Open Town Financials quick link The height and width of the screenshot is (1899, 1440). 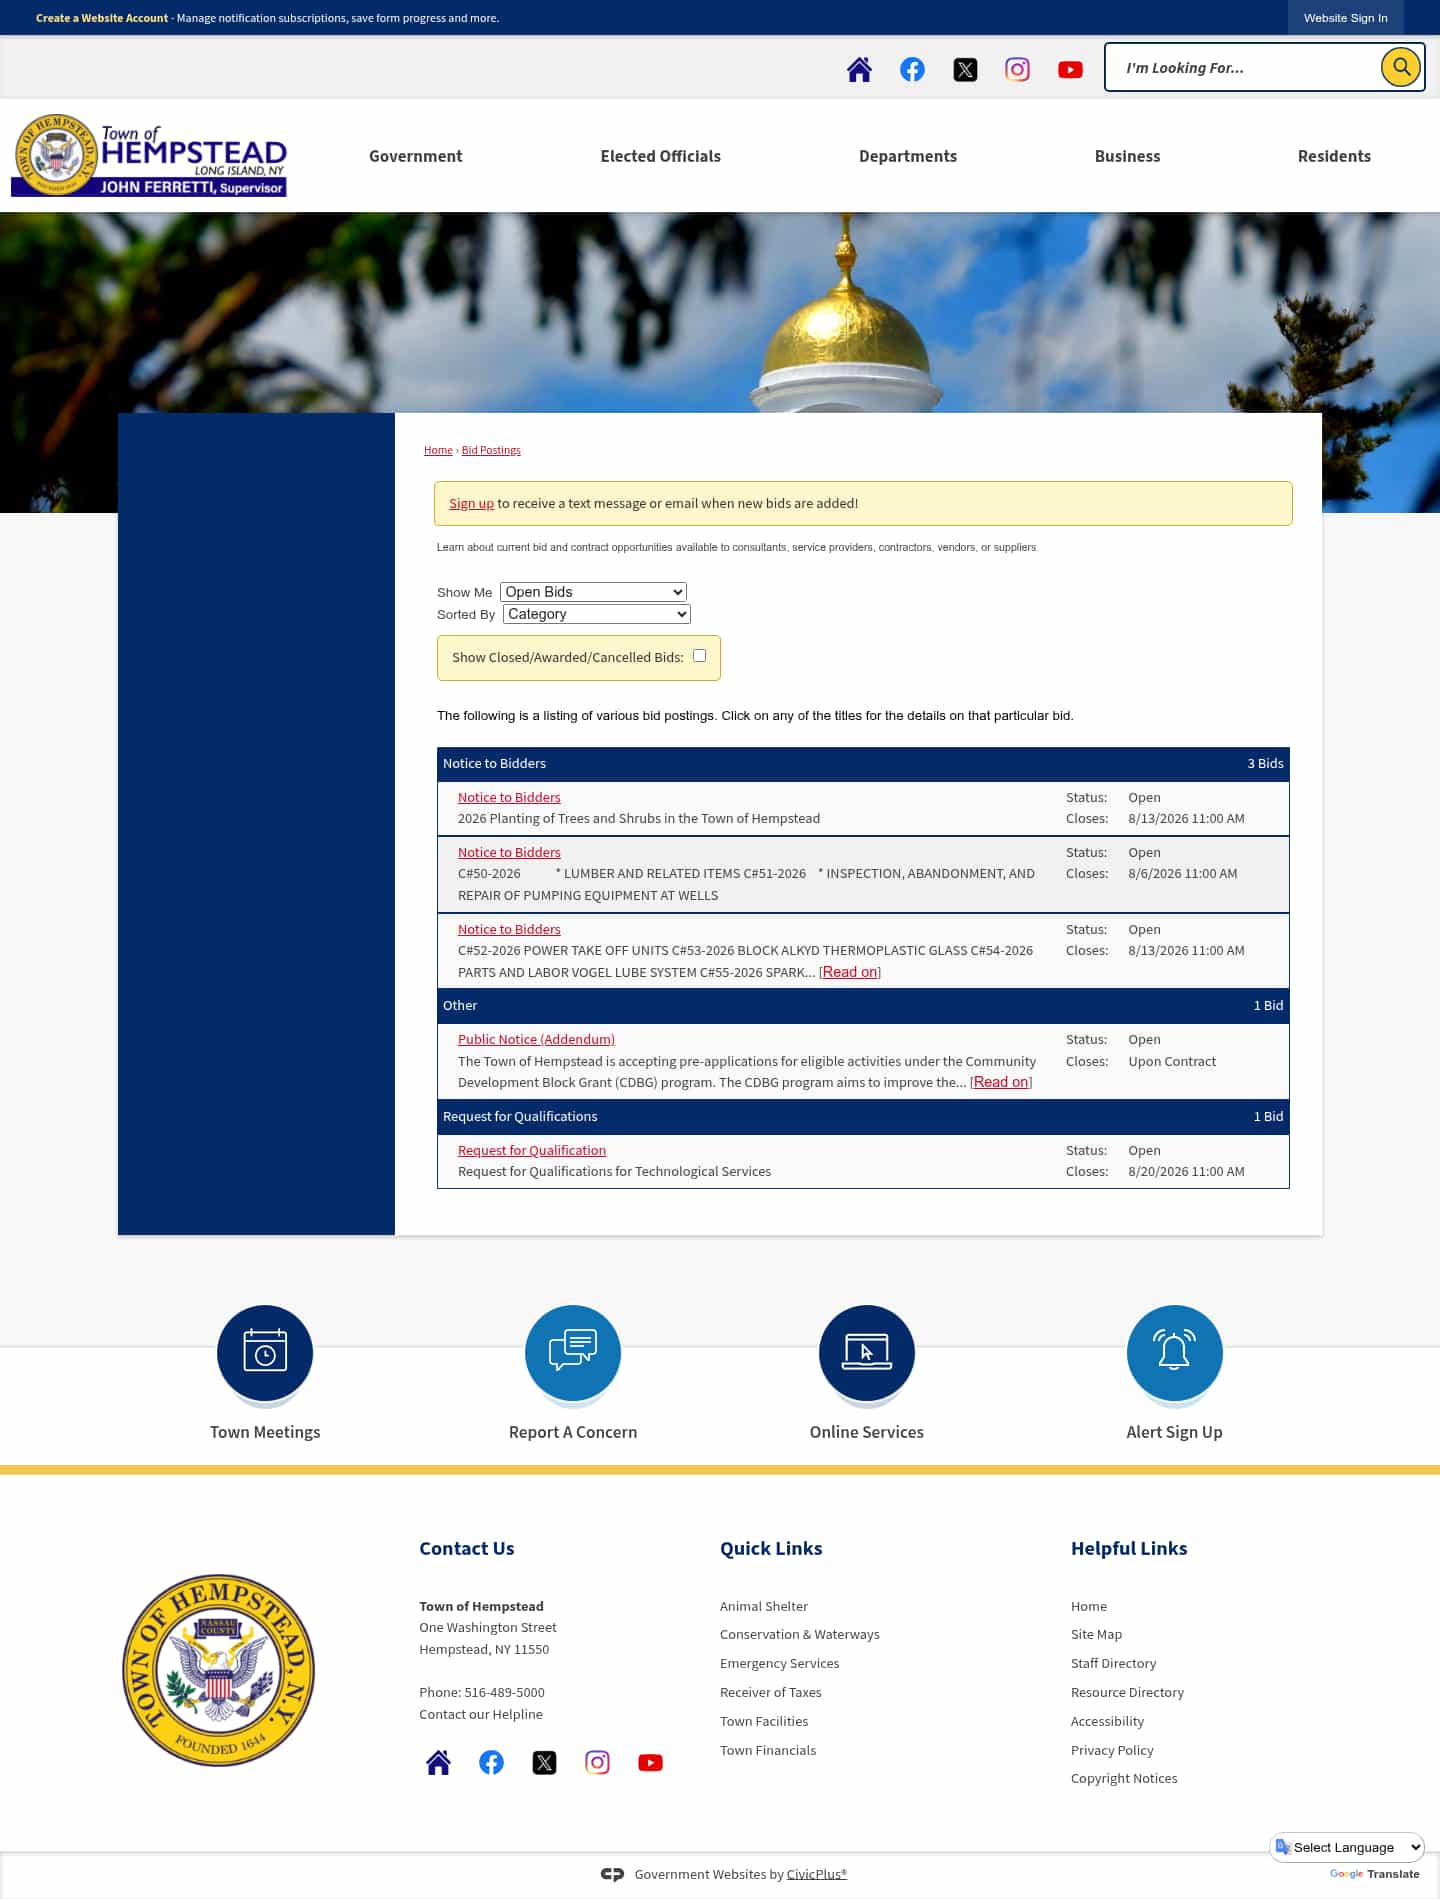768,1750
